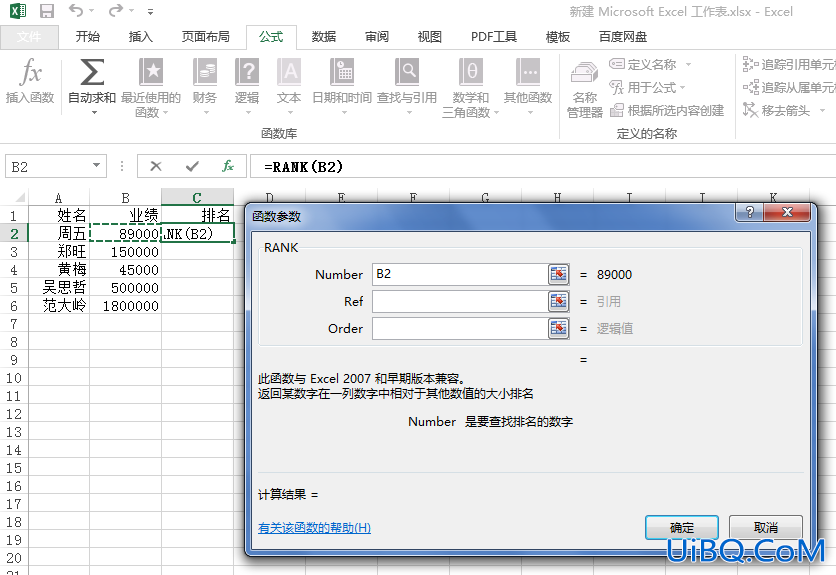Viewport: 836px width, 575px height.
Task: Open the Text (文本) functions icon
Action: tap(289, 72)
